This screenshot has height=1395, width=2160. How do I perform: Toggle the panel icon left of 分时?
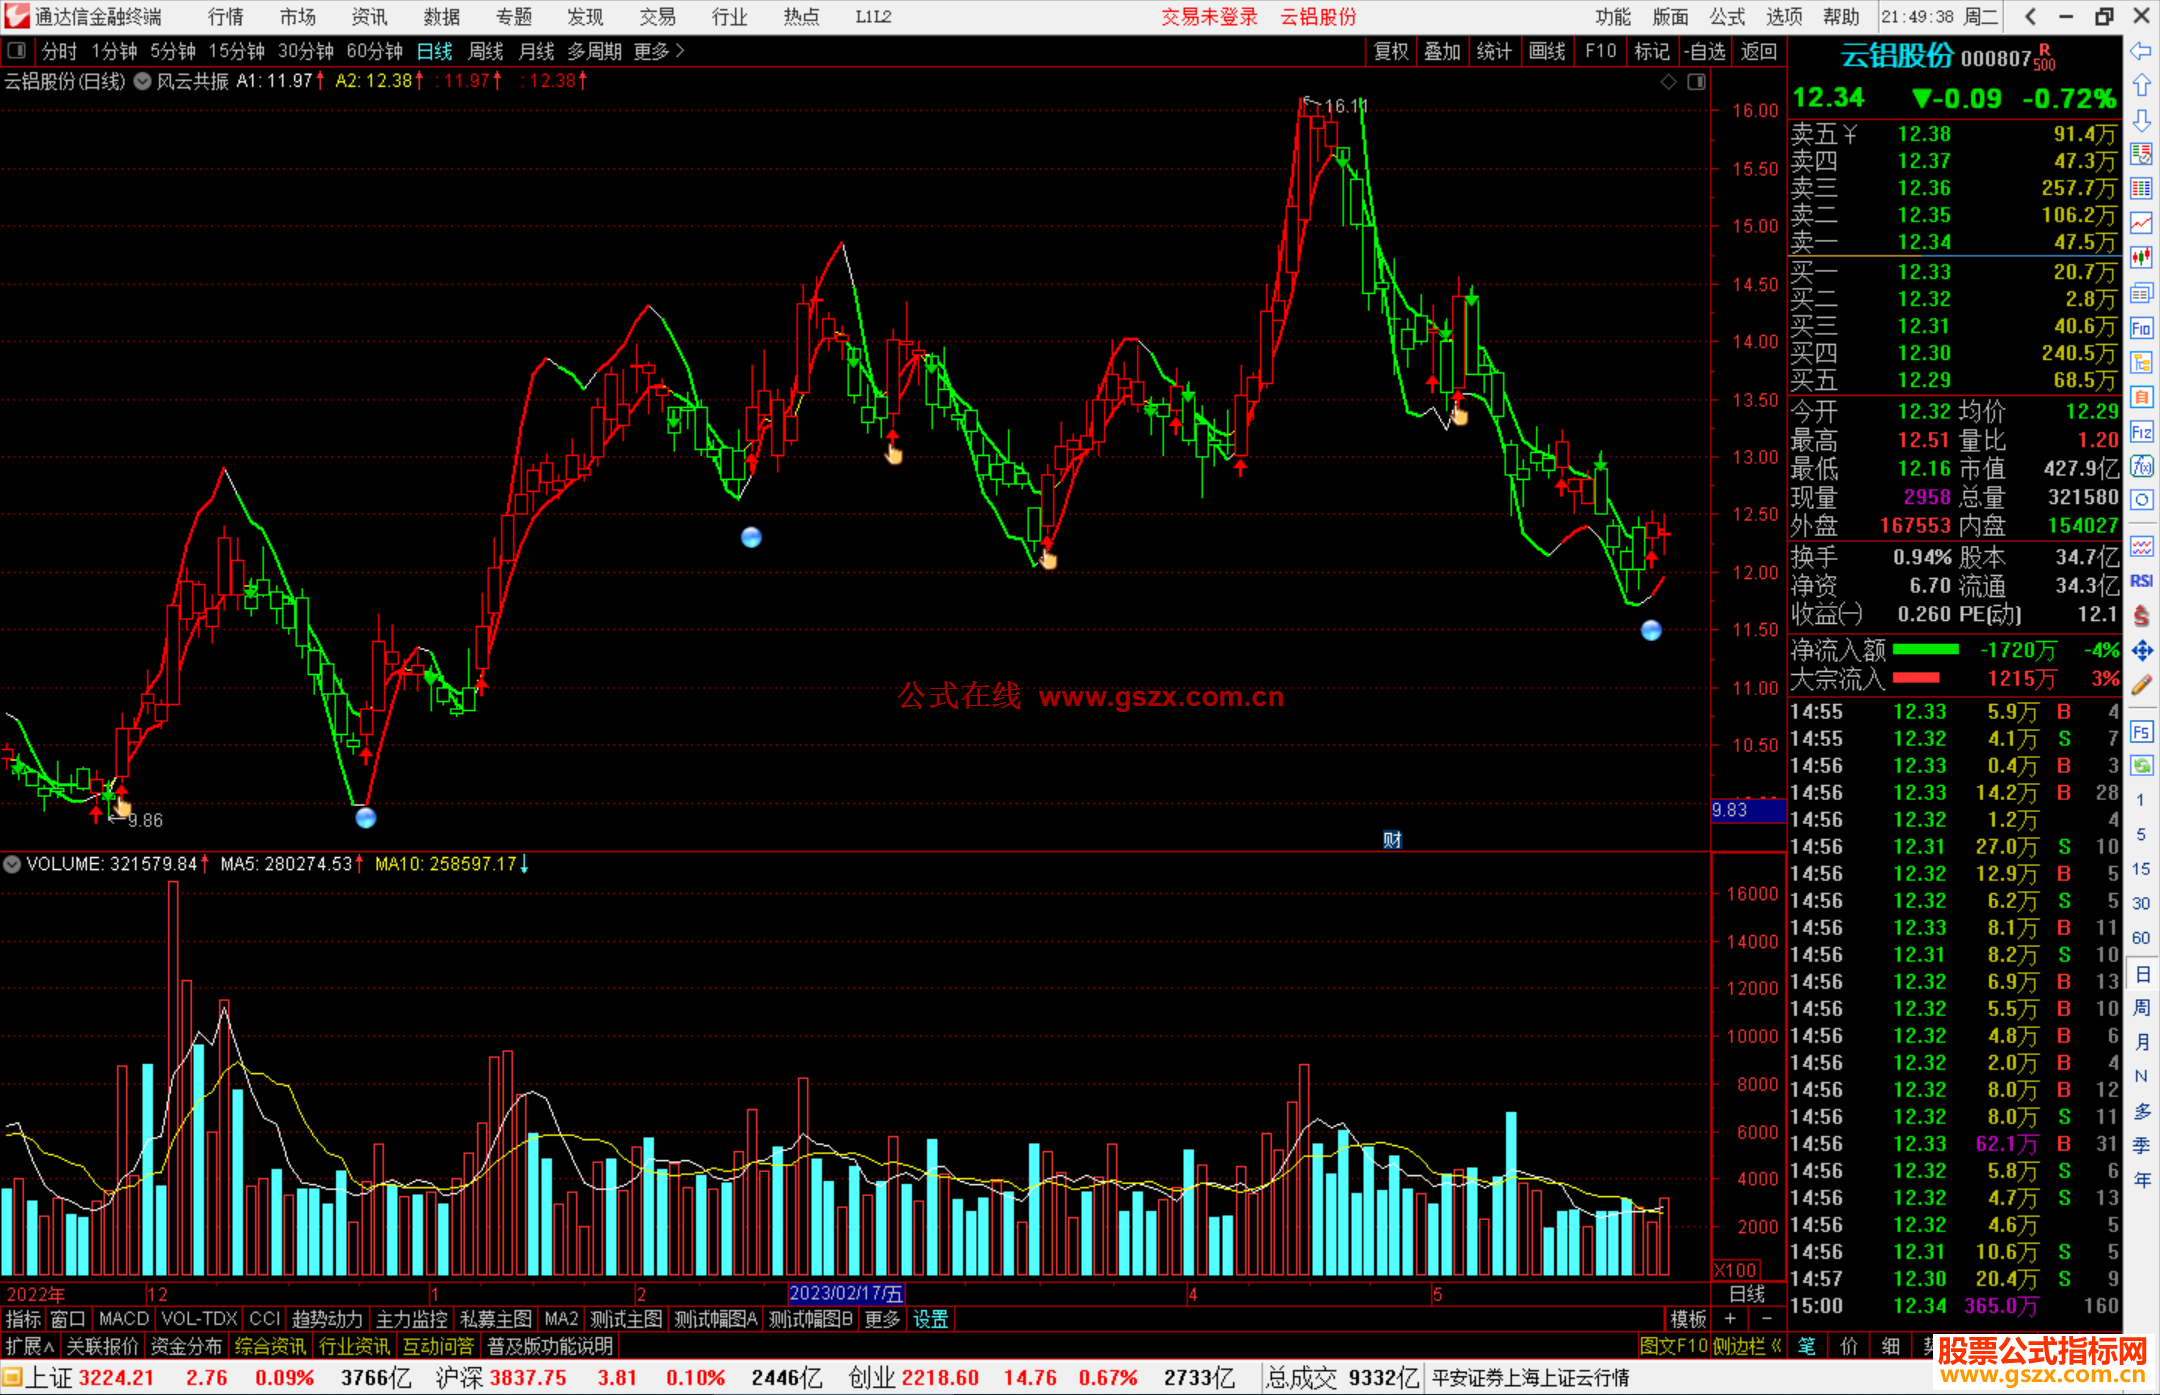(x=17, y=51)
